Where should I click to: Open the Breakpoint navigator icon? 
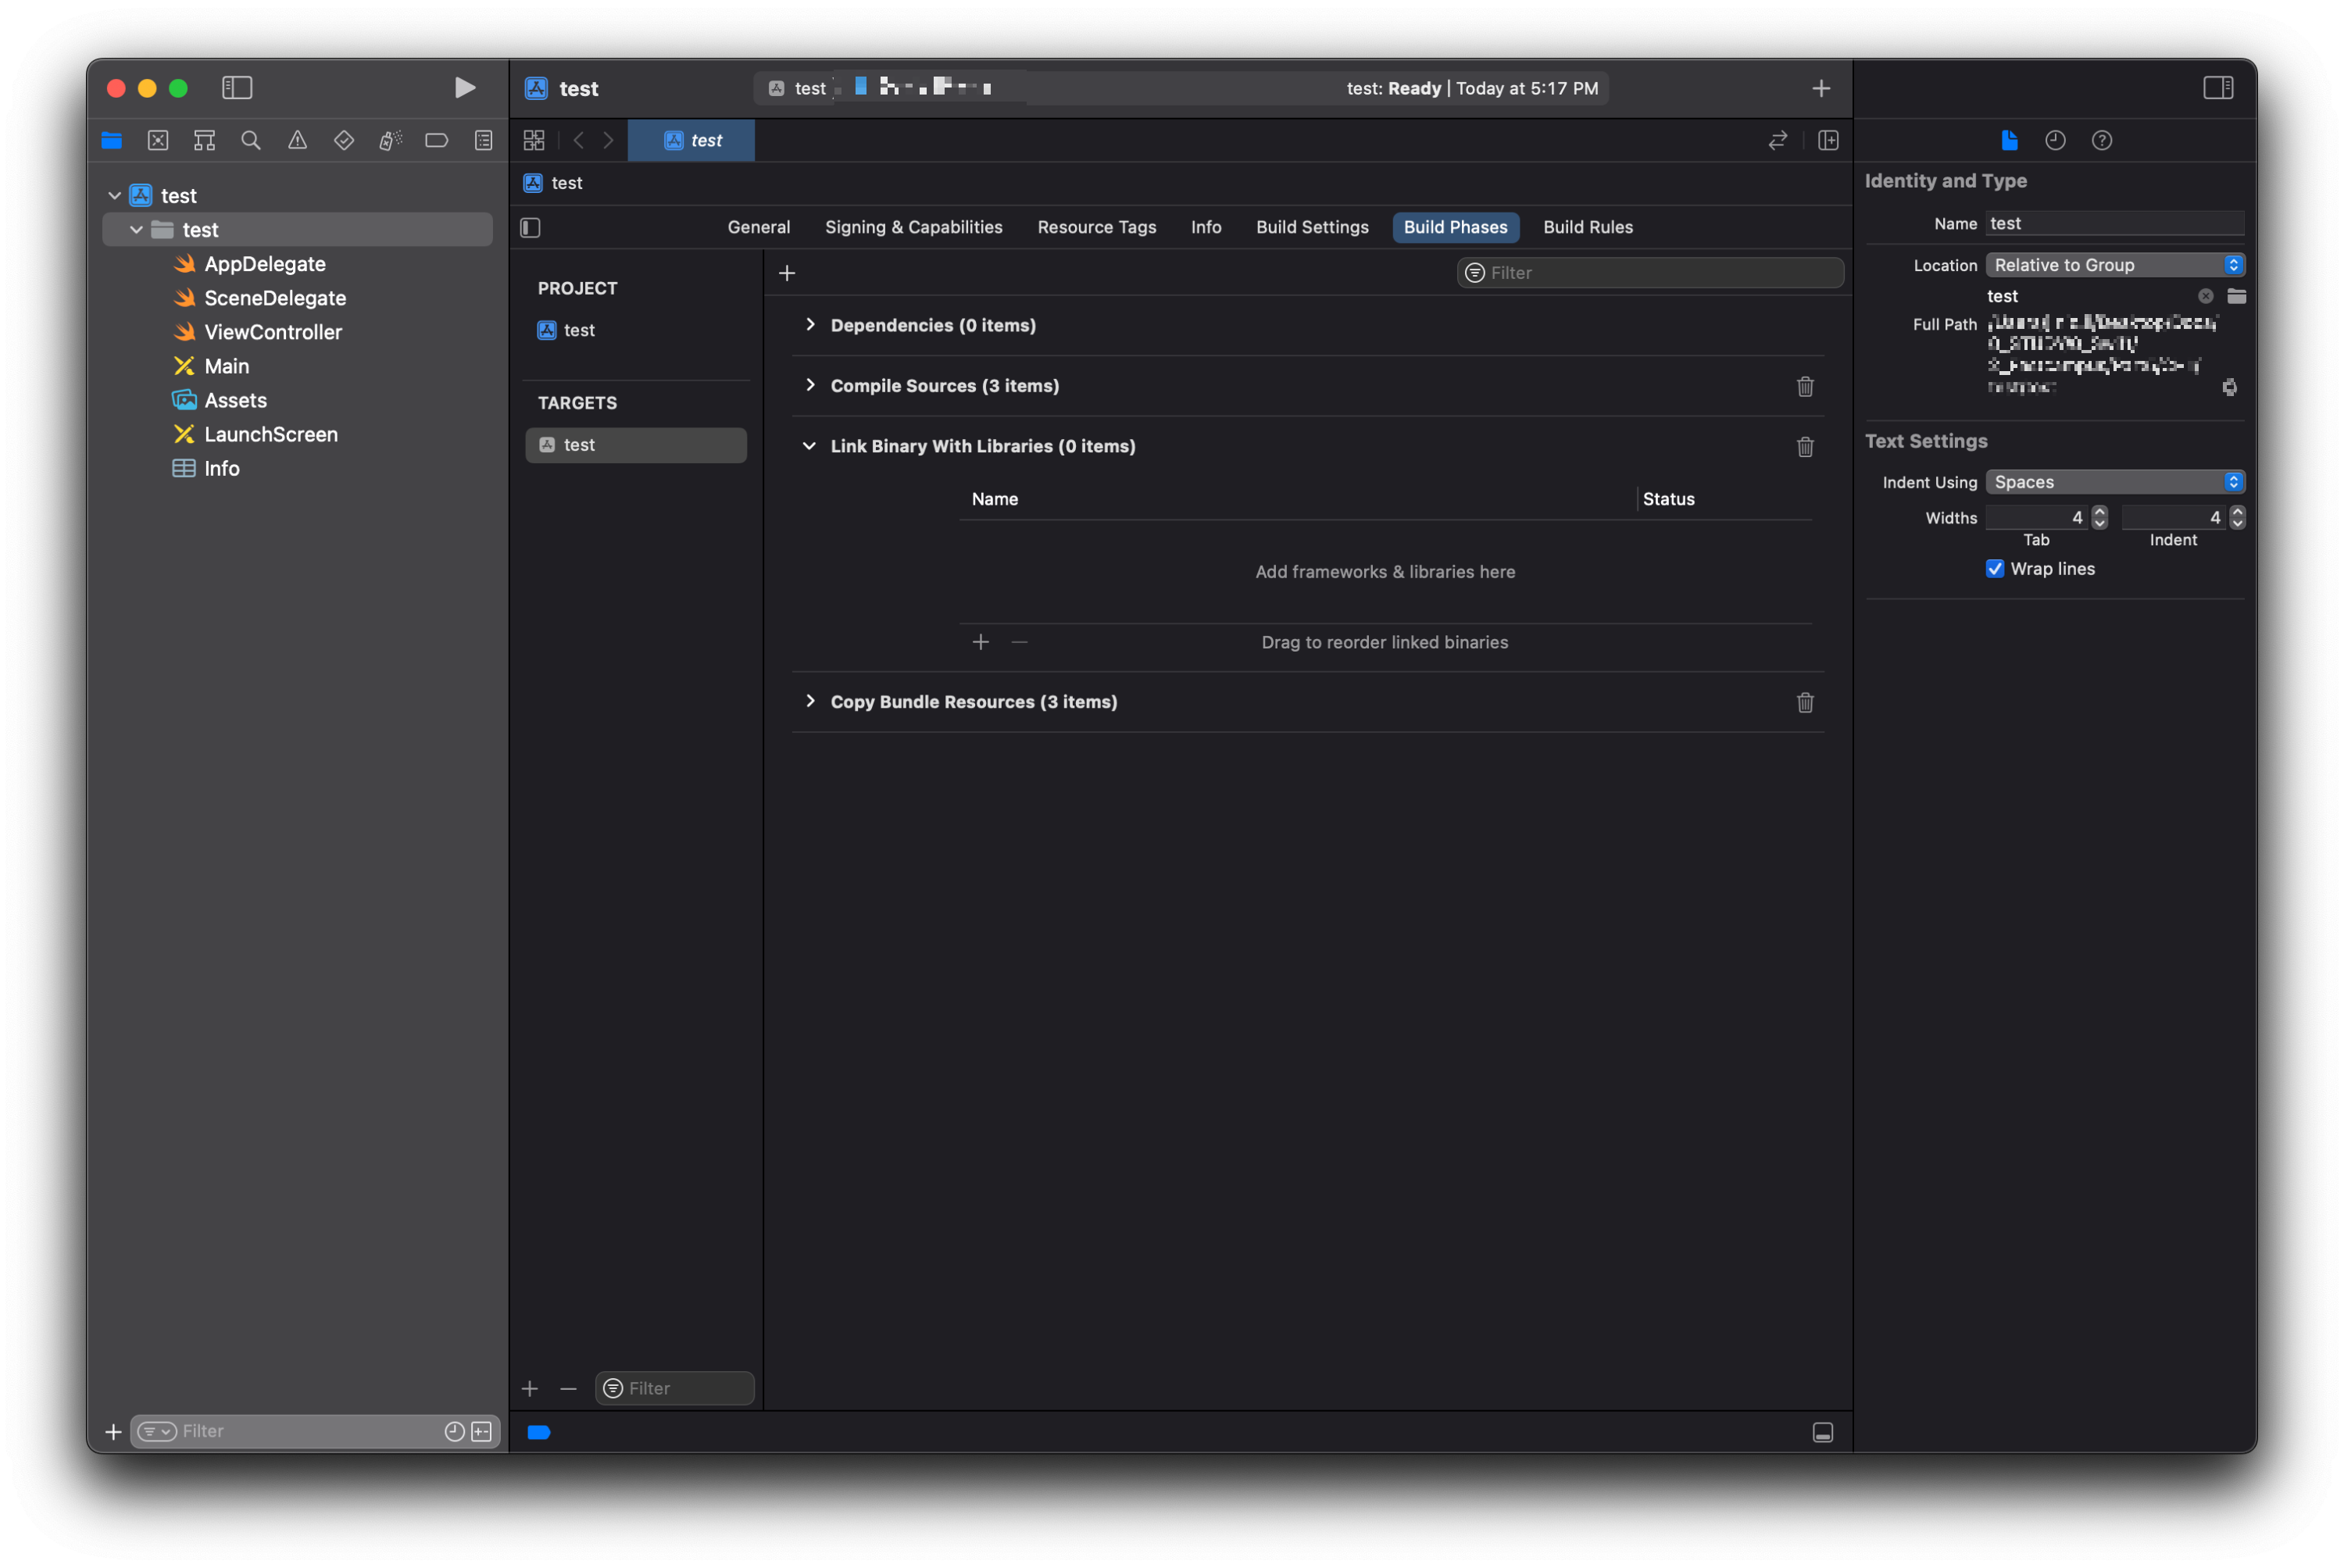pyautogui.click(x=436, y=141)
